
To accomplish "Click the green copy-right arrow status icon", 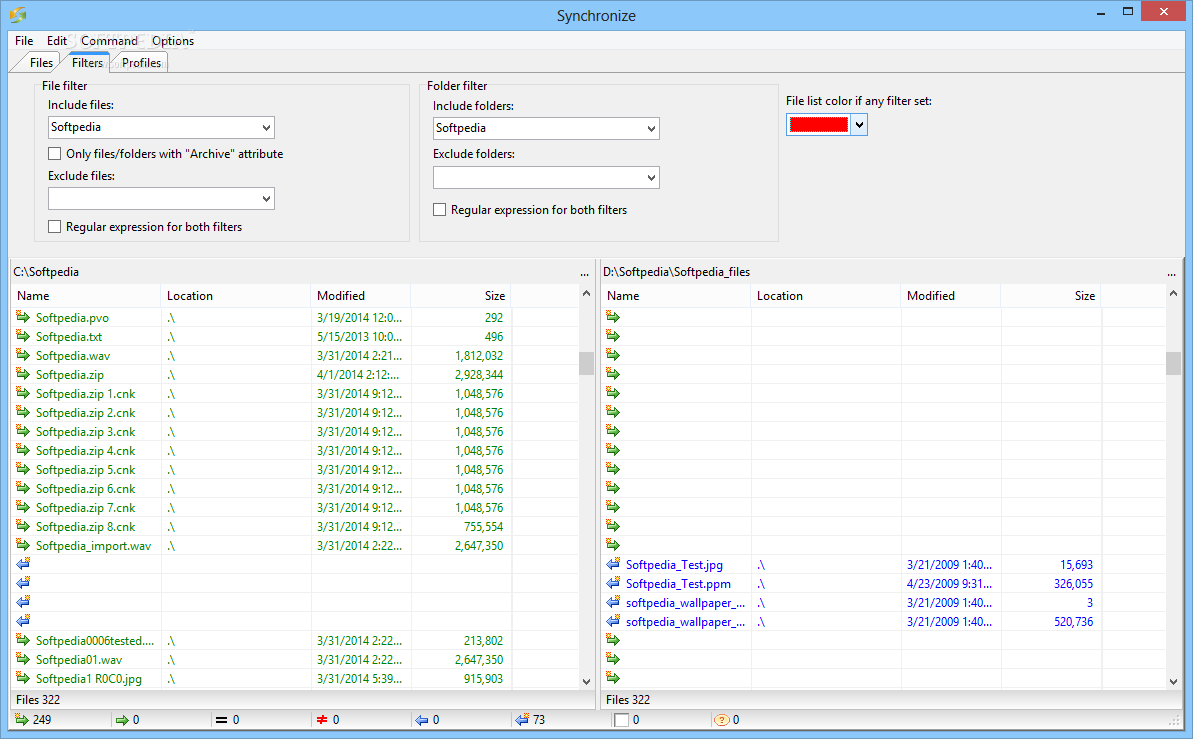I will [122, 720].
